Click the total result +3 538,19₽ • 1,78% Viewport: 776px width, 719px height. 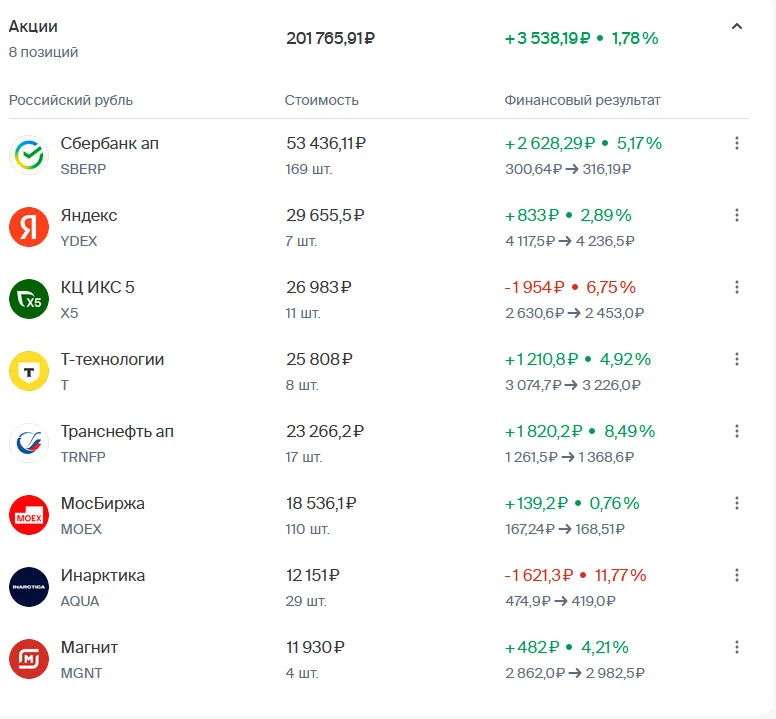582,38
